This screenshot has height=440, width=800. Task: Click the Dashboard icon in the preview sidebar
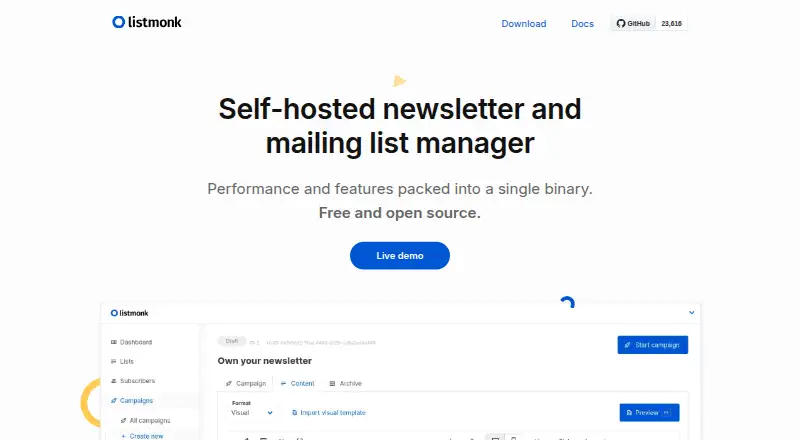[114, 342]
